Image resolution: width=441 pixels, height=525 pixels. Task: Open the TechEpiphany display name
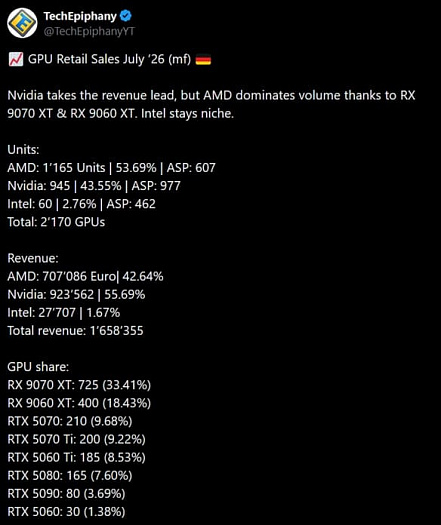click(80, 16)
